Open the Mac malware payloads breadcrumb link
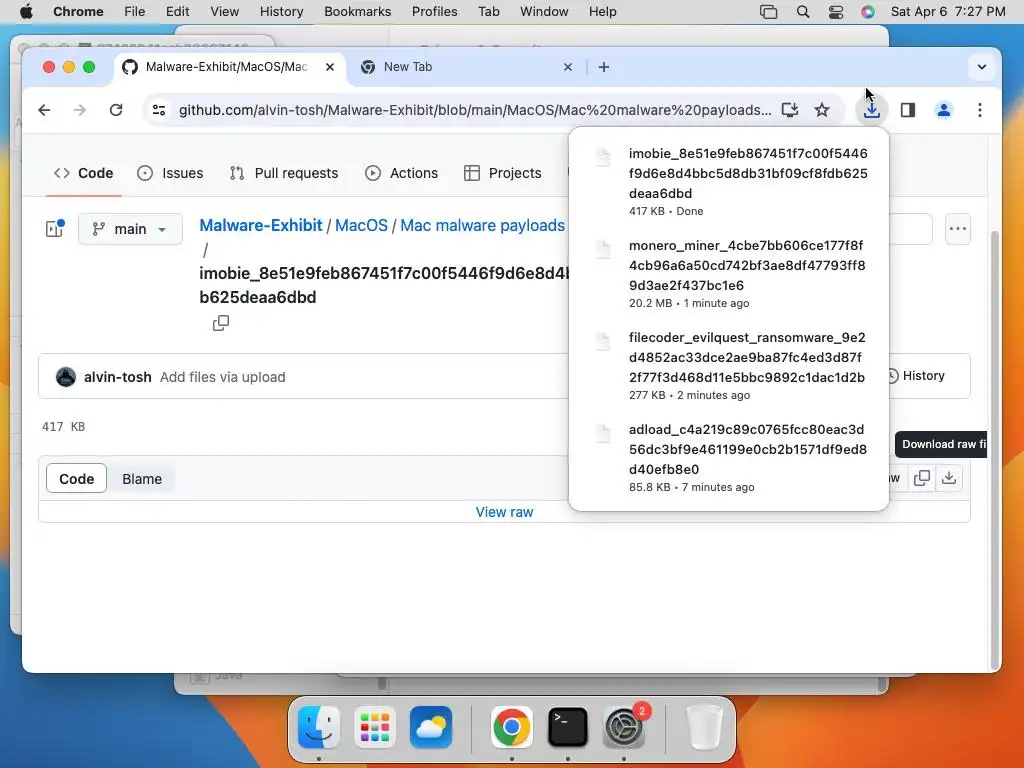 [483, 225]
